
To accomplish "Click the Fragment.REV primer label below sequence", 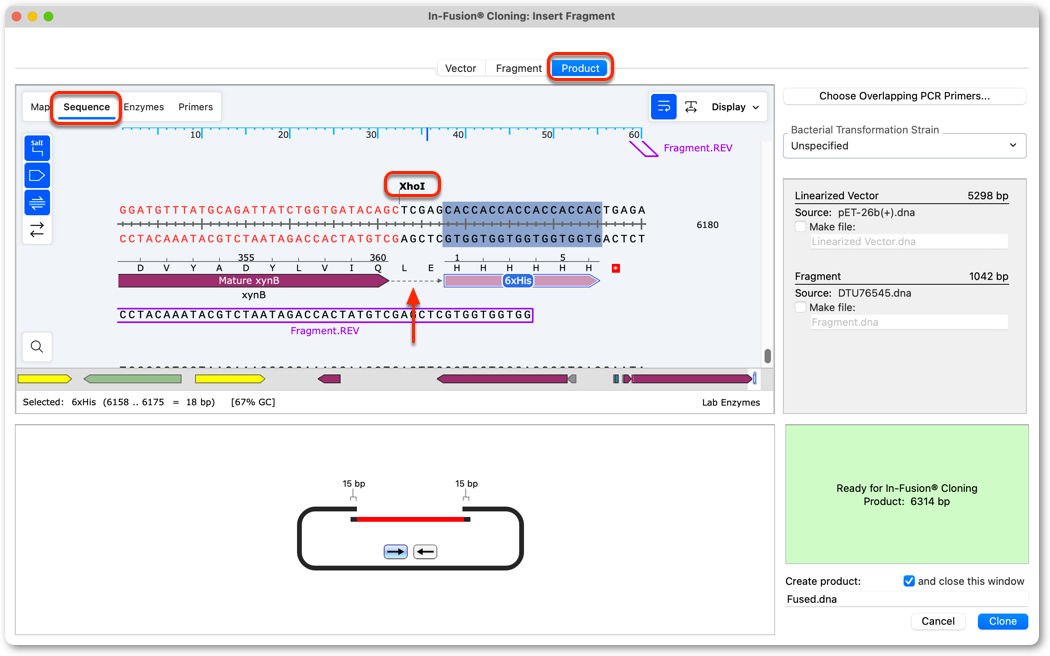I will pos(325,331).
